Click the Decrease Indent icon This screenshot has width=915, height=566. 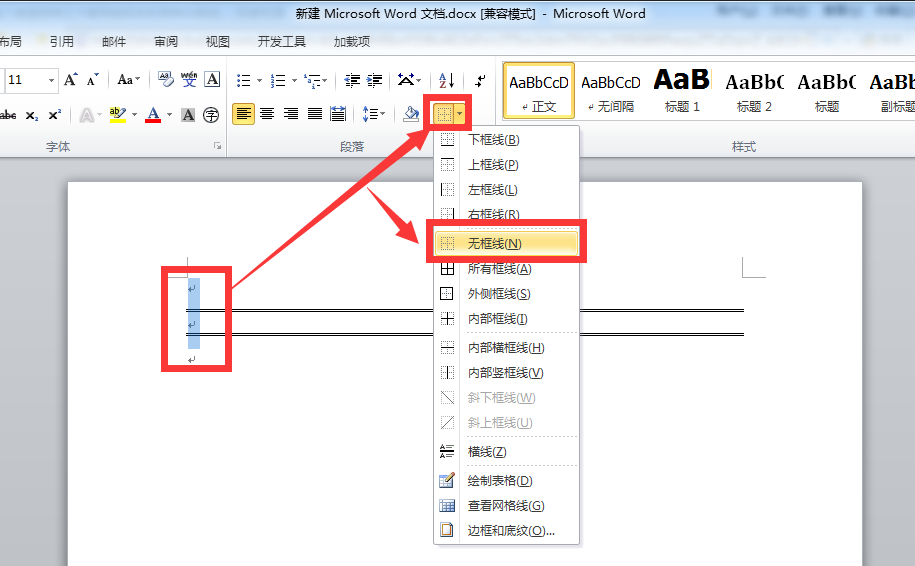click(x=352, y=81)
